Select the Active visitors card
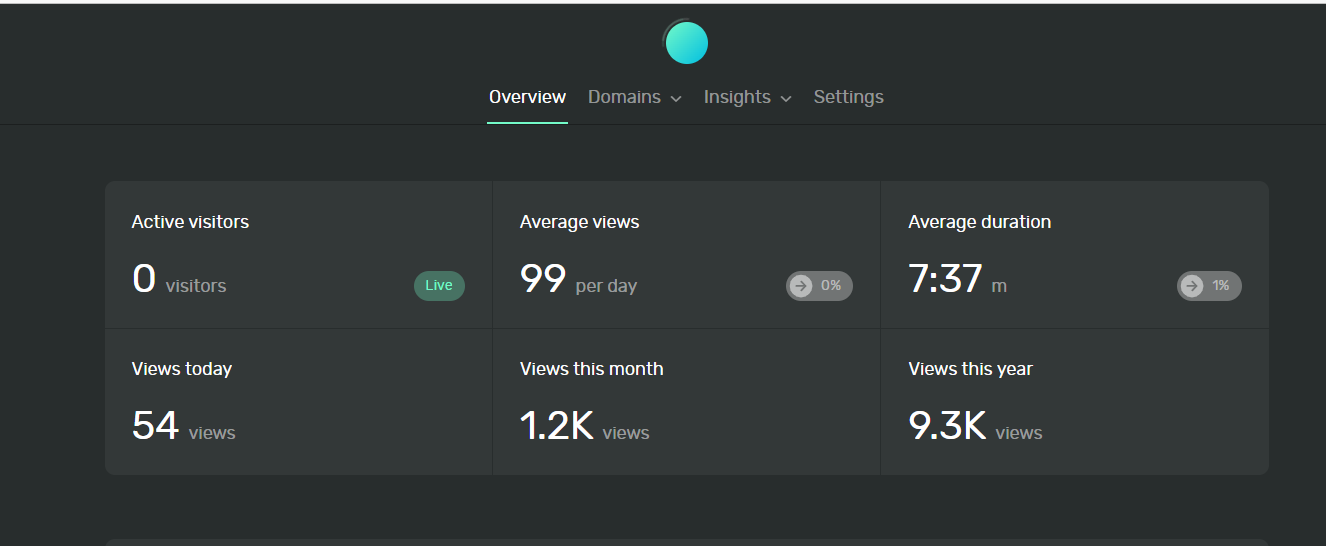The height and width of the screenshot is (546, 1326). point(298,255)
